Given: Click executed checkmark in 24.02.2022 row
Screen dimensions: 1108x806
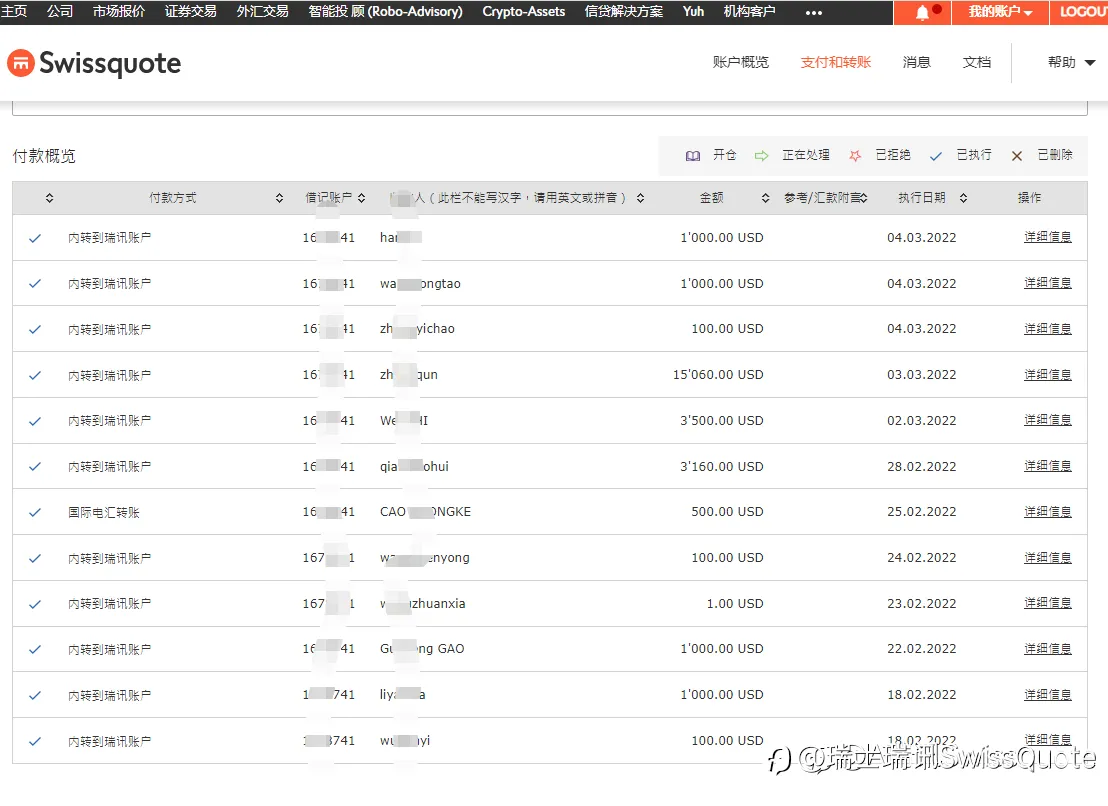Looking at the screenshot, I should (x=35, y=558).
